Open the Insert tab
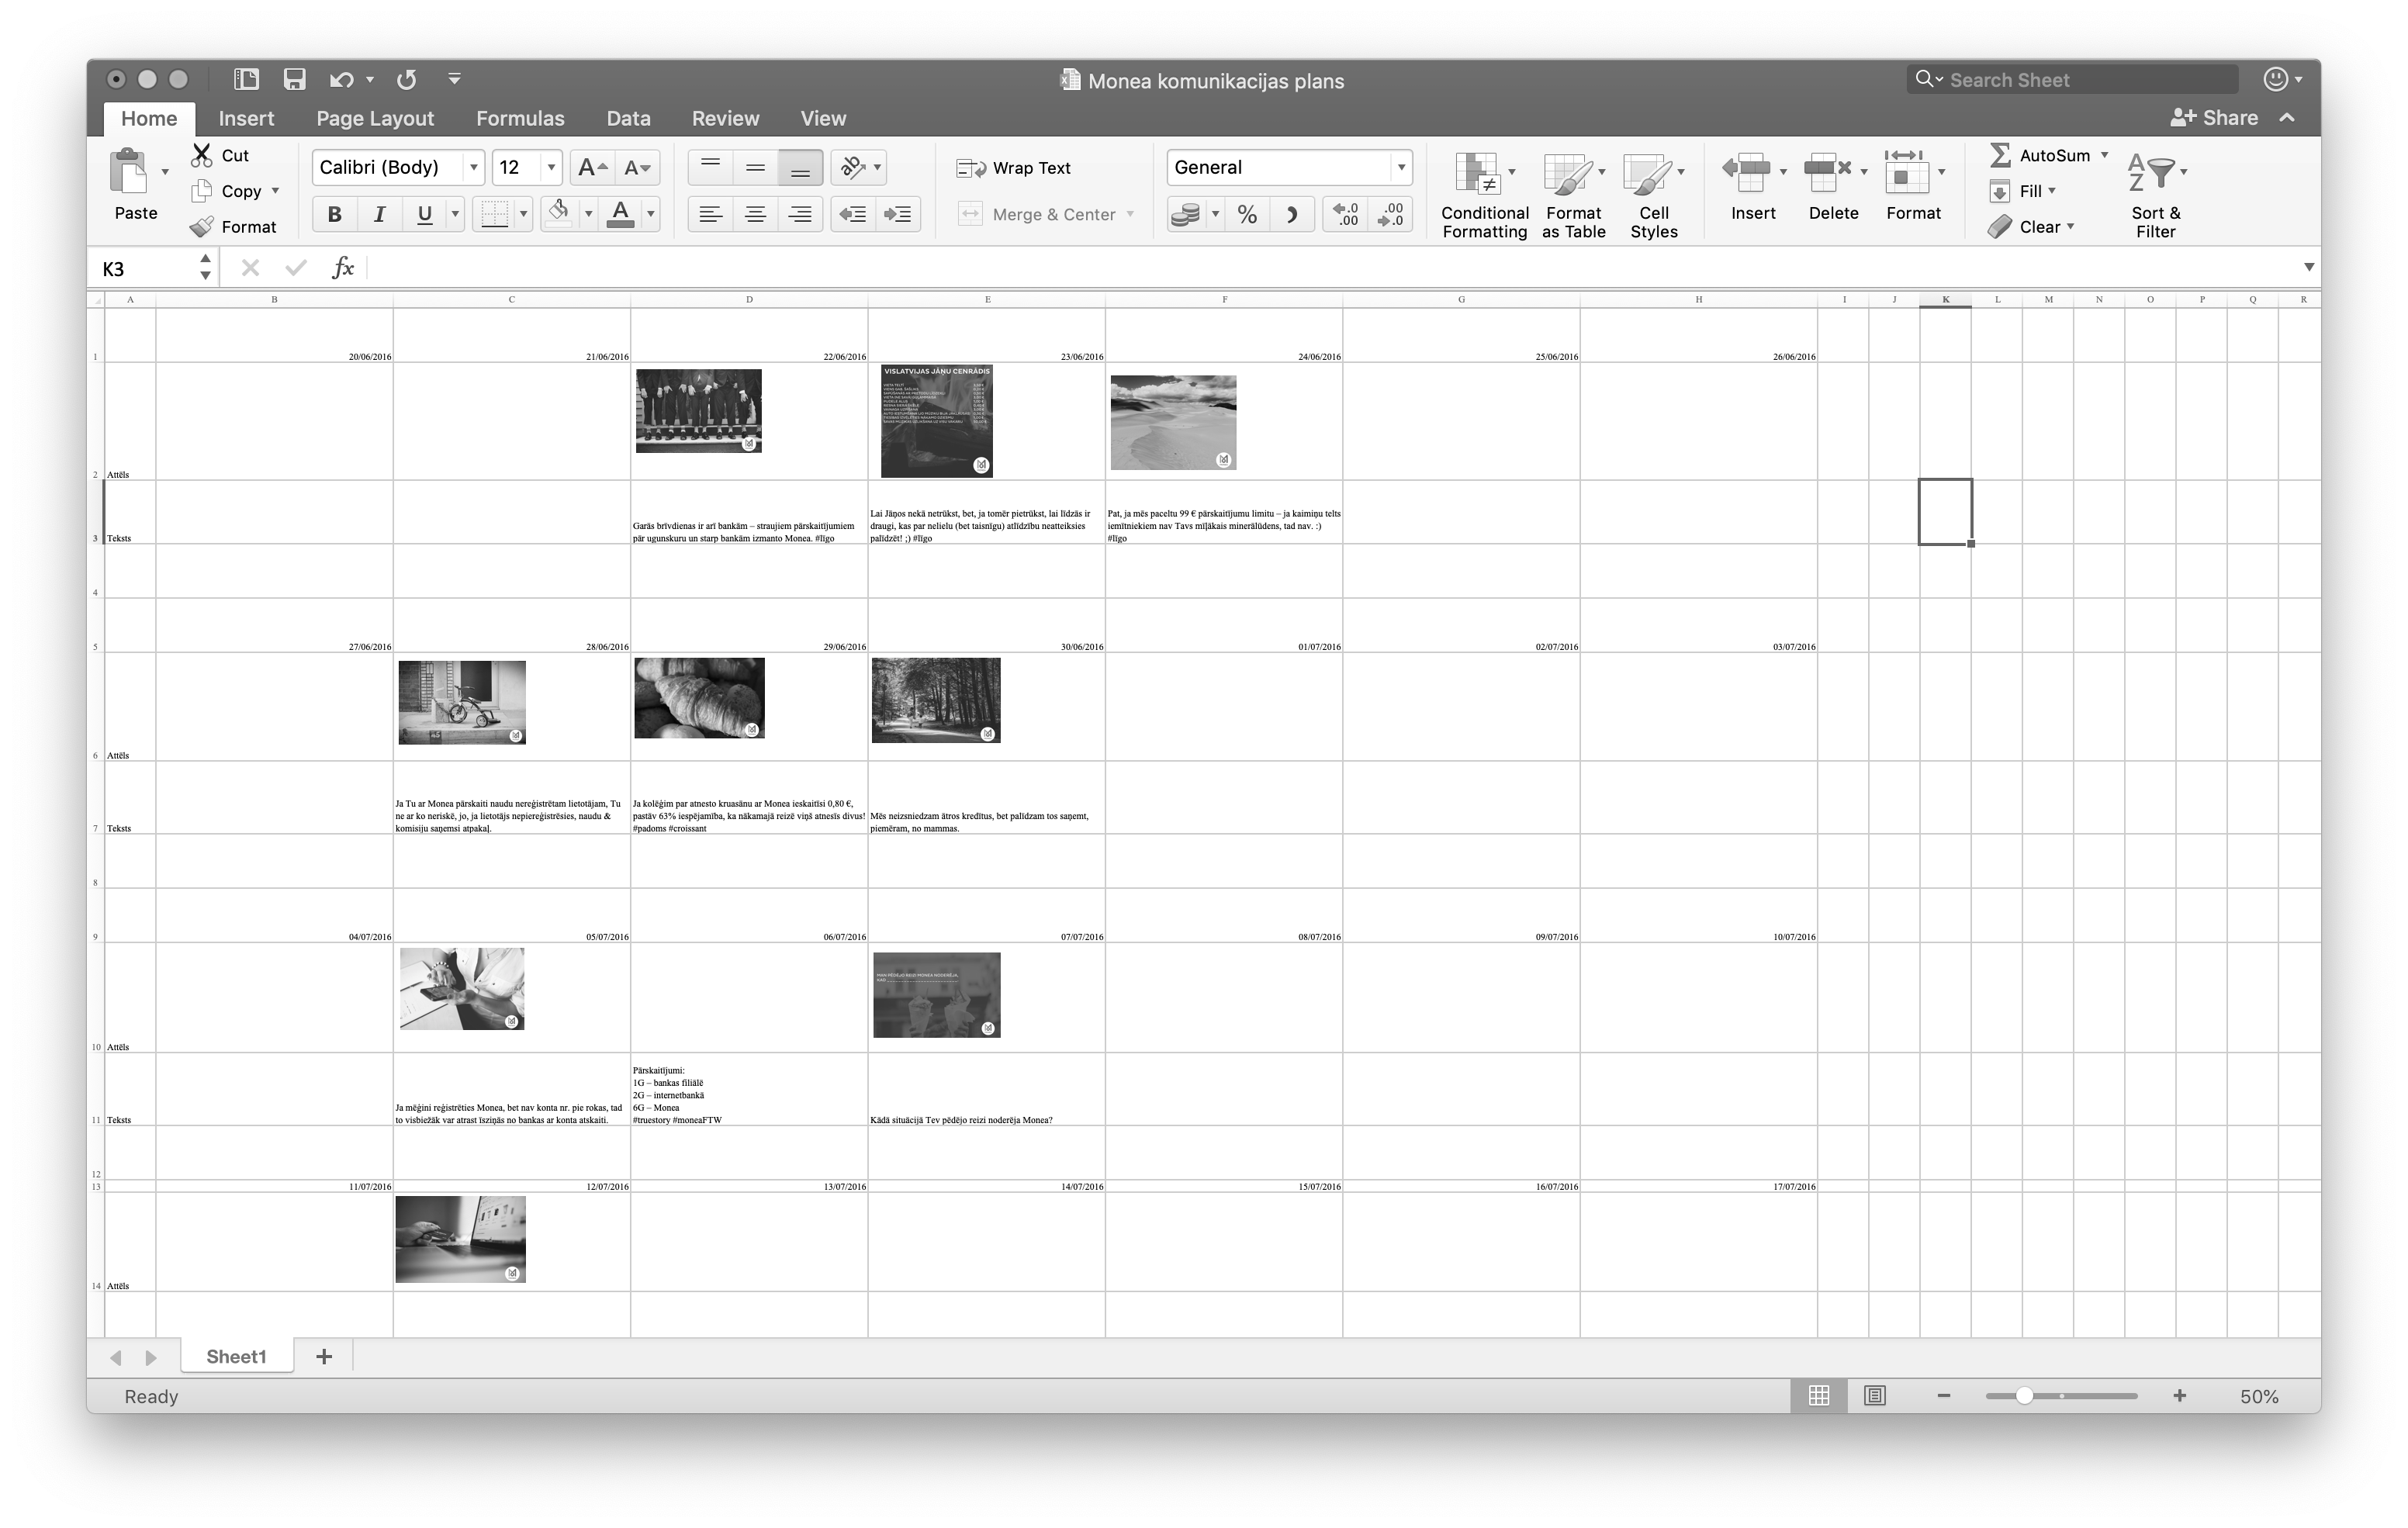The width and height of the screenshot is (2408, 1528). point(246,118)
